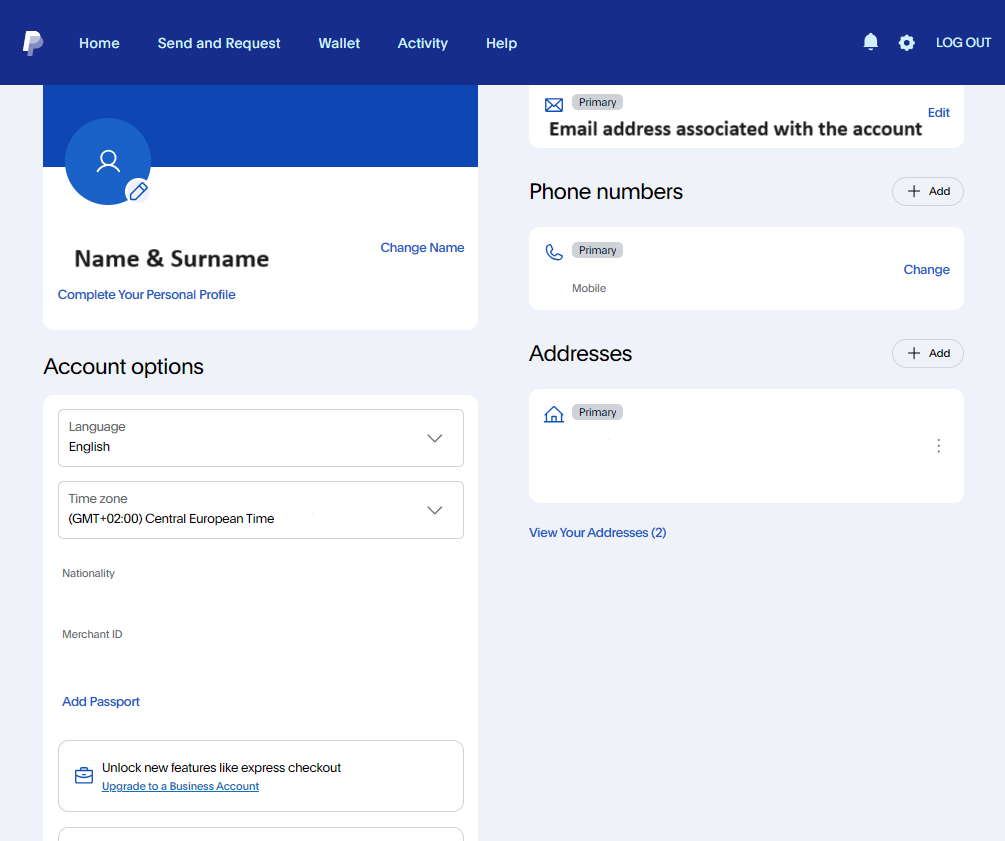Click pencil icon to edit profile photo
This screenshot has height=841, width=1005.
click(x=138, y=191)
